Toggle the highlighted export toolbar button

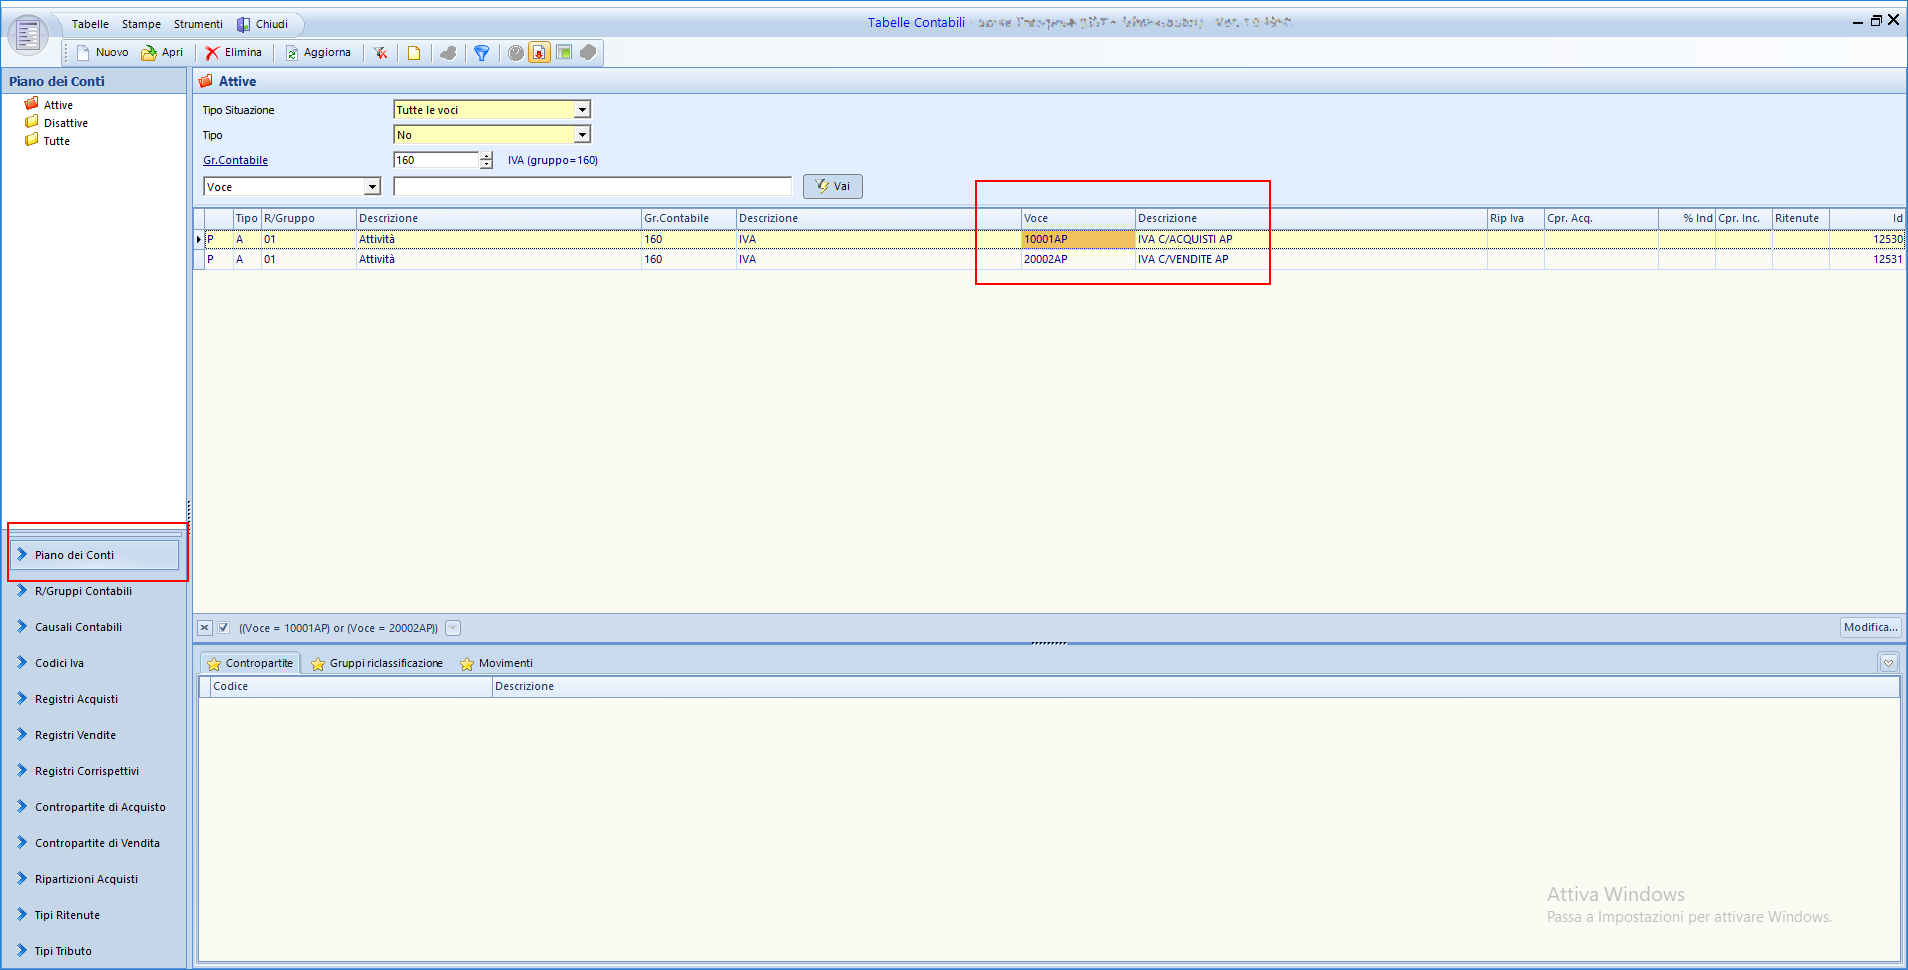click(540, 53)
